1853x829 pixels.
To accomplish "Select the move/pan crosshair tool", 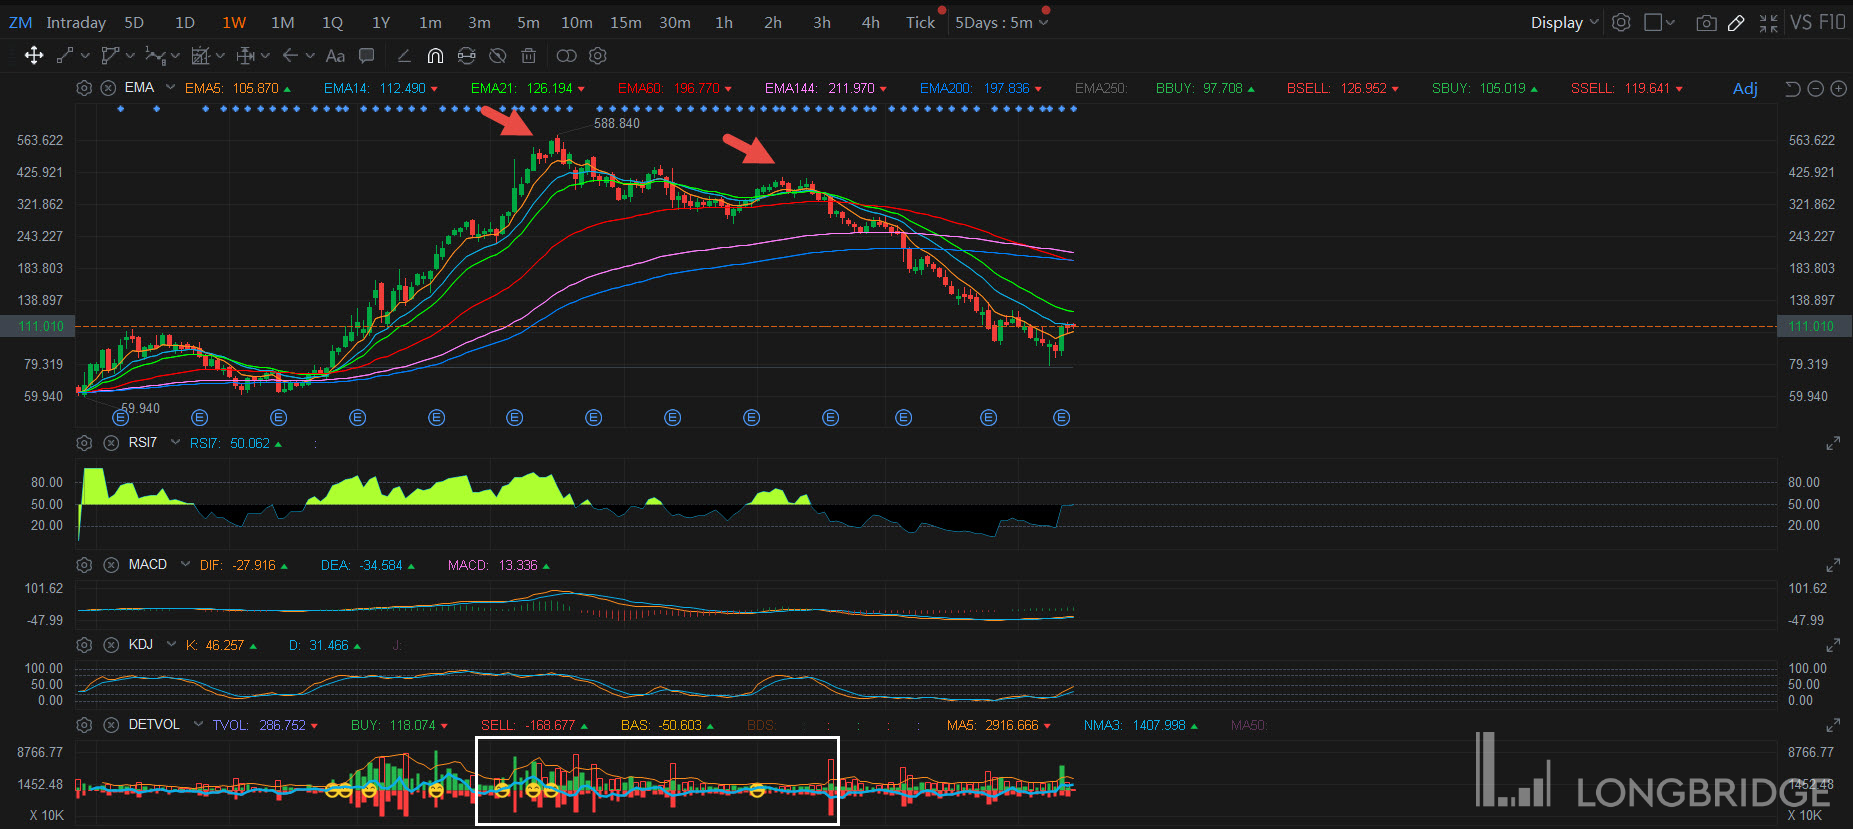I will 34,56.
